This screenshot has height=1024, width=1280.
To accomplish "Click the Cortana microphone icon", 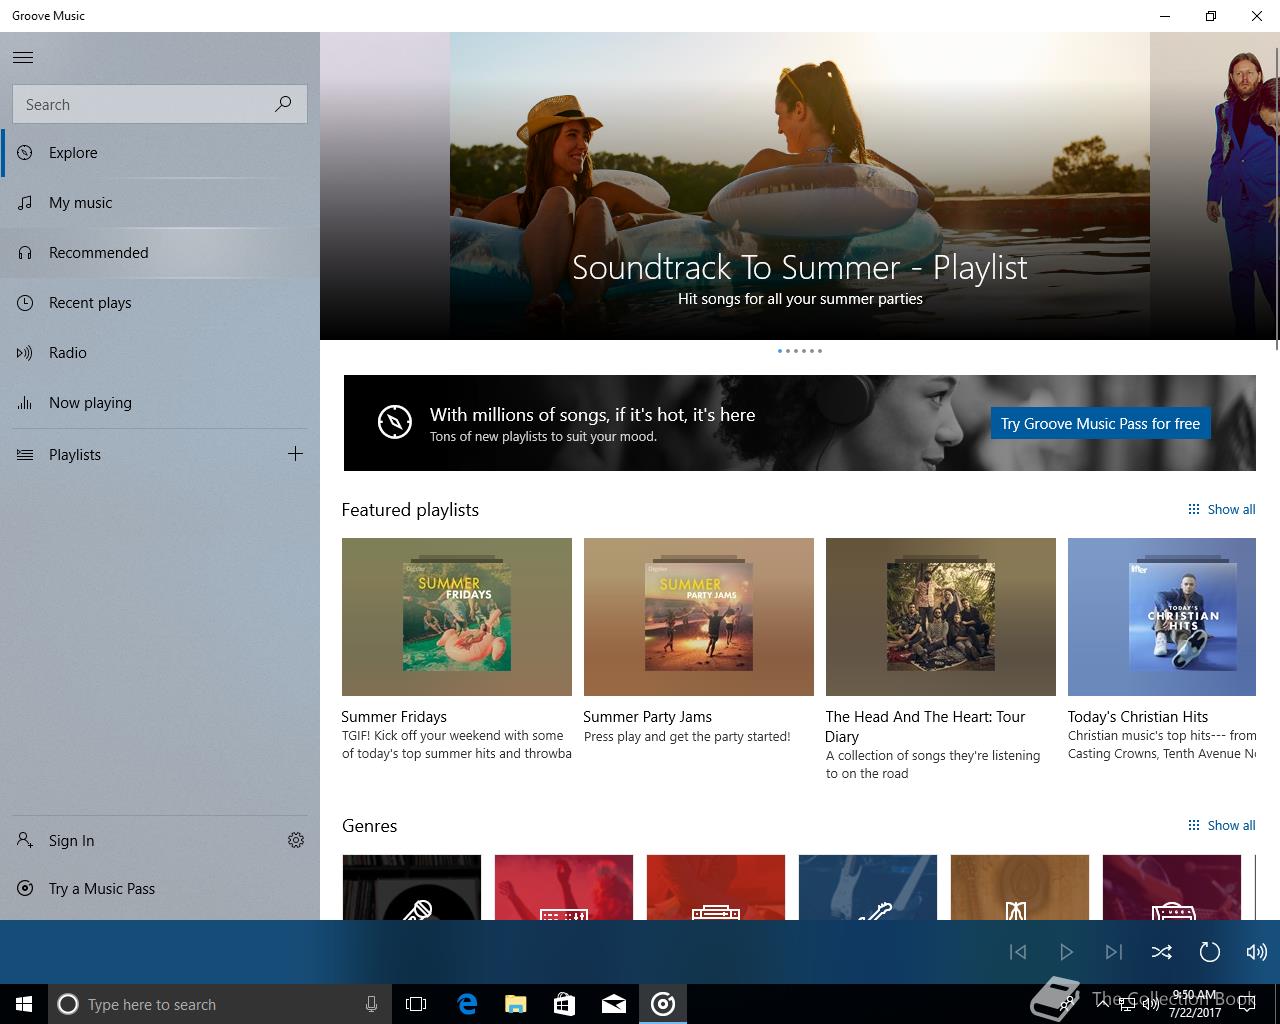I will [x=371, y=1004].
